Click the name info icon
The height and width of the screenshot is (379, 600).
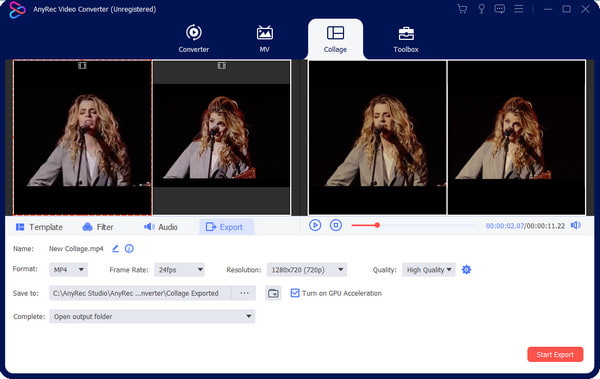(129, 248)
